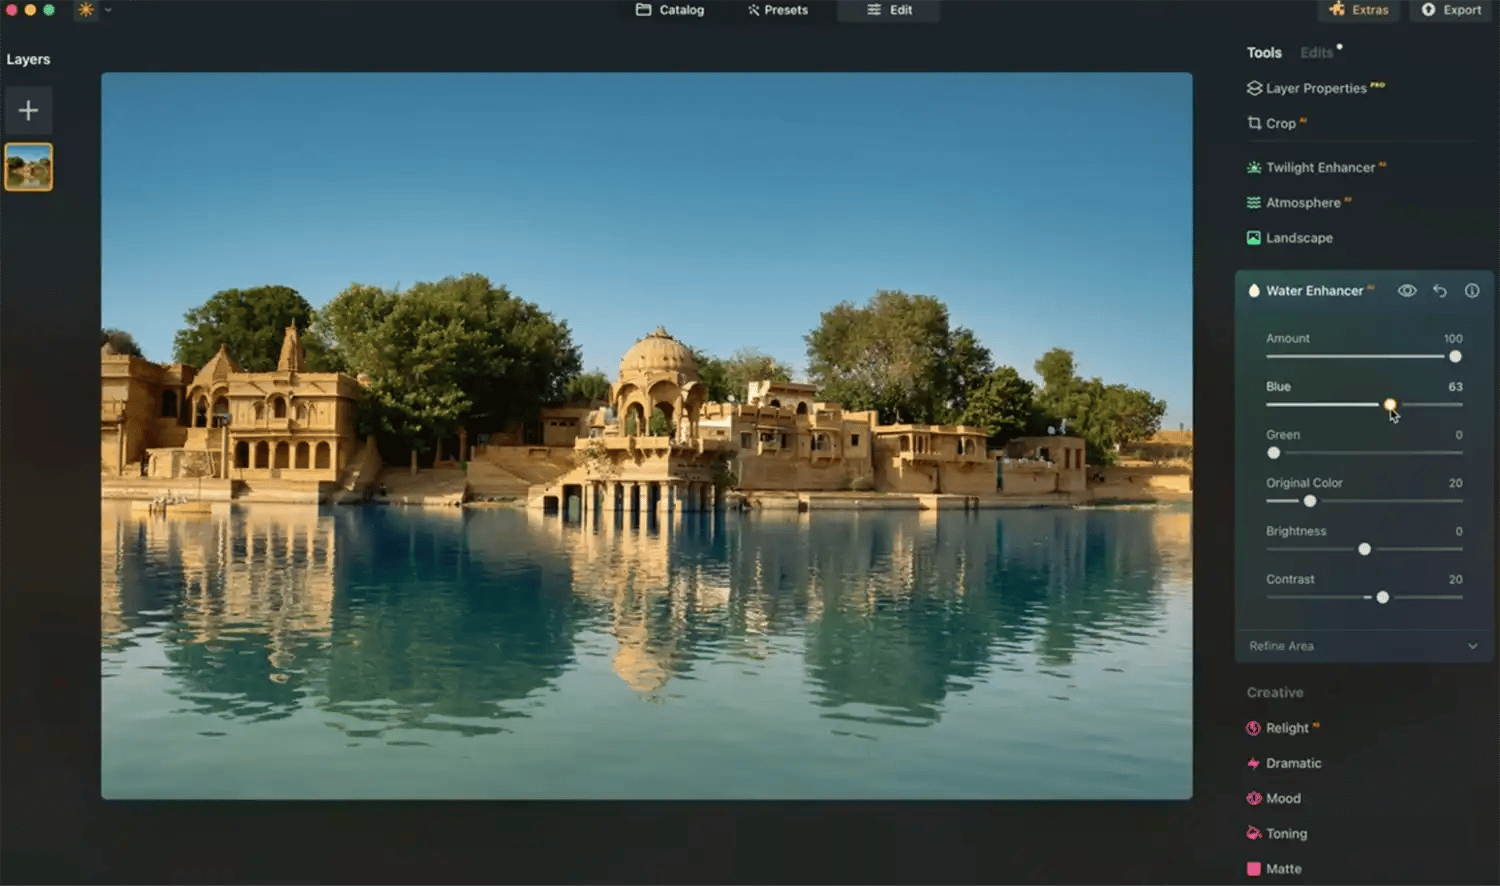This screenshot has width=1500, height=886.
Task: Click the Green slider handle
Action: click(1273, 453)
